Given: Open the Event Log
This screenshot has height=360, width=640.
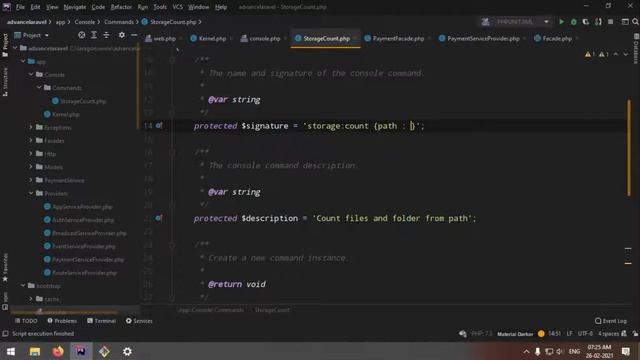Looking at the screenshot, I should click(x=611, y=321).
